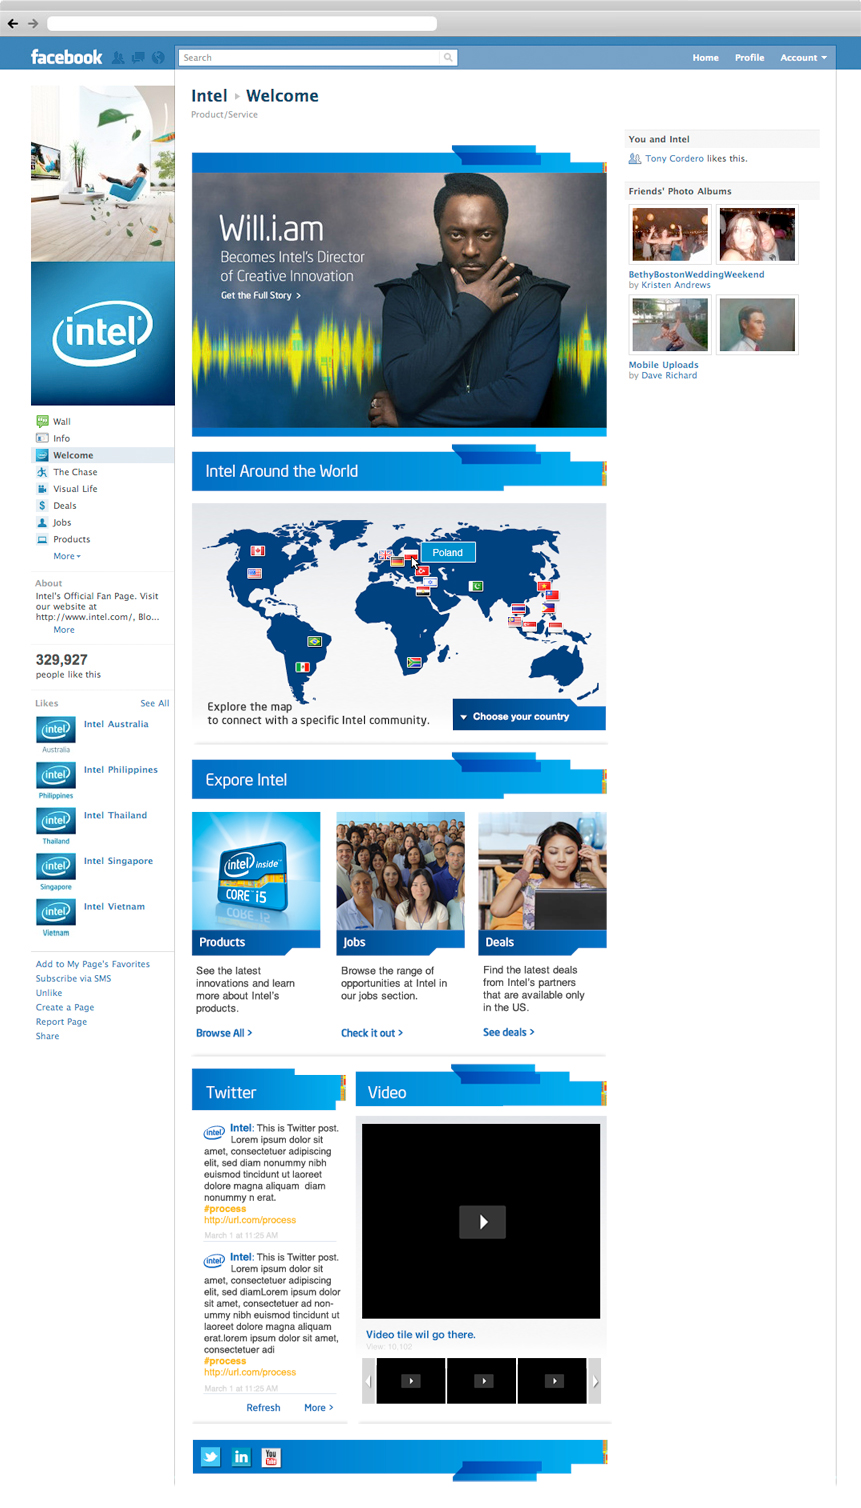The height and width of the screenshot is (1508, 861).
Task: Open Intel Philippines page link
Action: [121, 770]
